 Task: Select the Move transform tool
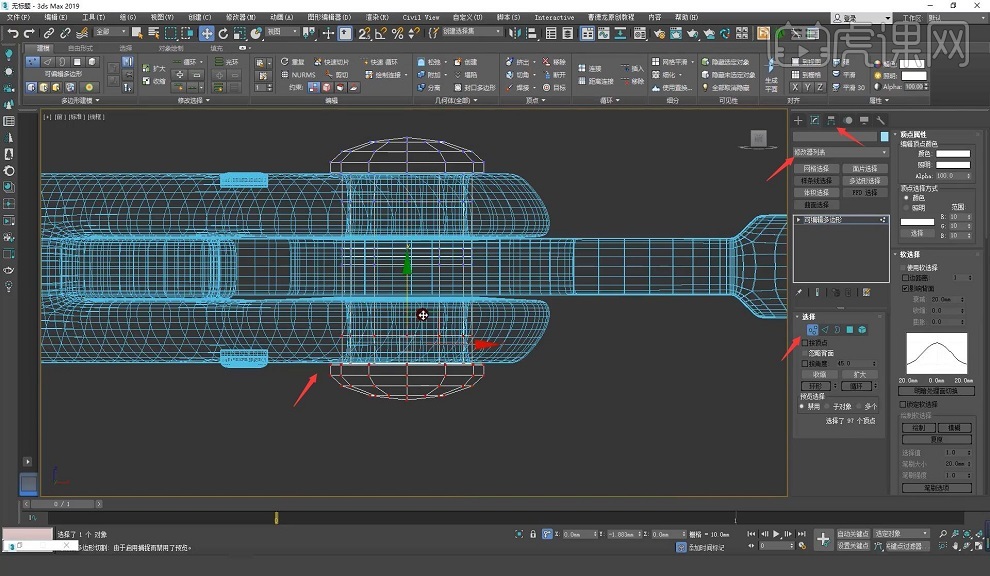coord(207,33)
